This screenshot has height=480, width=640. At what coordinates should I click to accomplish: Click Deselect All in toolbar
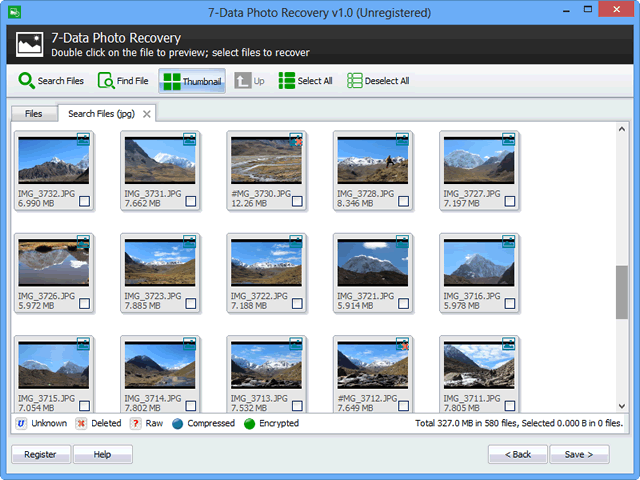tap(378, 81)
